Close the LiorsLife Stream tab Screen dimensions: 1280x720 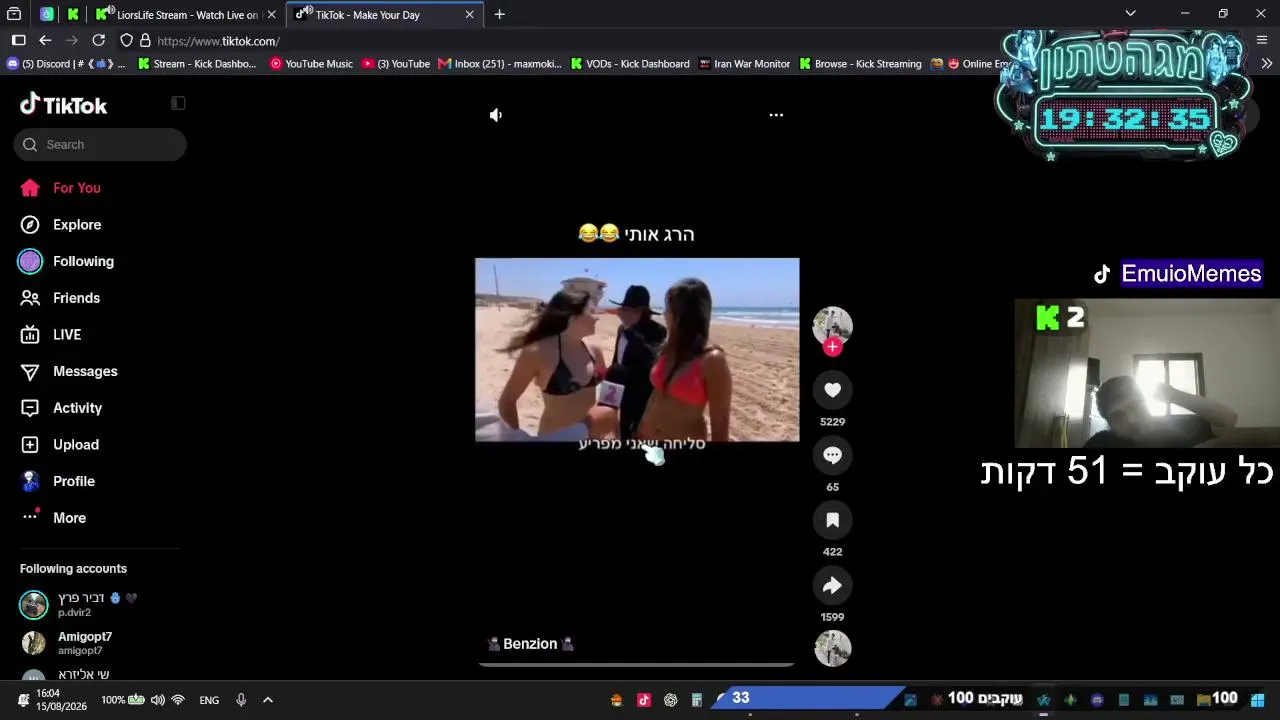tap(271, 15)
